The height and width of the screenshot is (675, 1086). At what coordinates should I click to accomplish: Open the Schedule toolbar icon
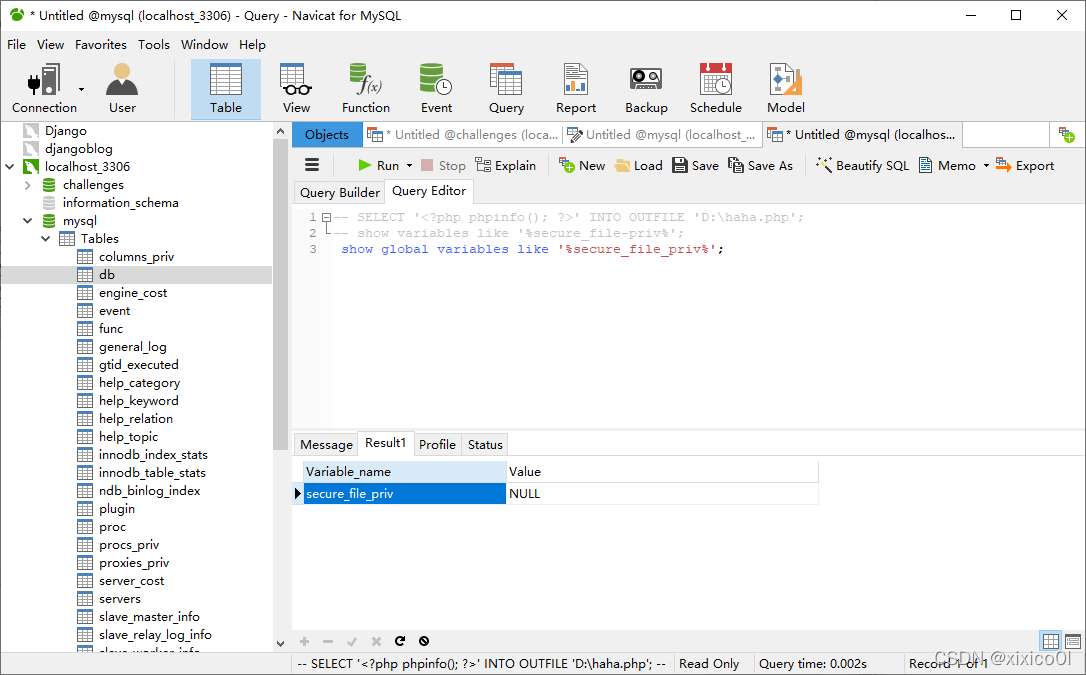click(715, 89)
